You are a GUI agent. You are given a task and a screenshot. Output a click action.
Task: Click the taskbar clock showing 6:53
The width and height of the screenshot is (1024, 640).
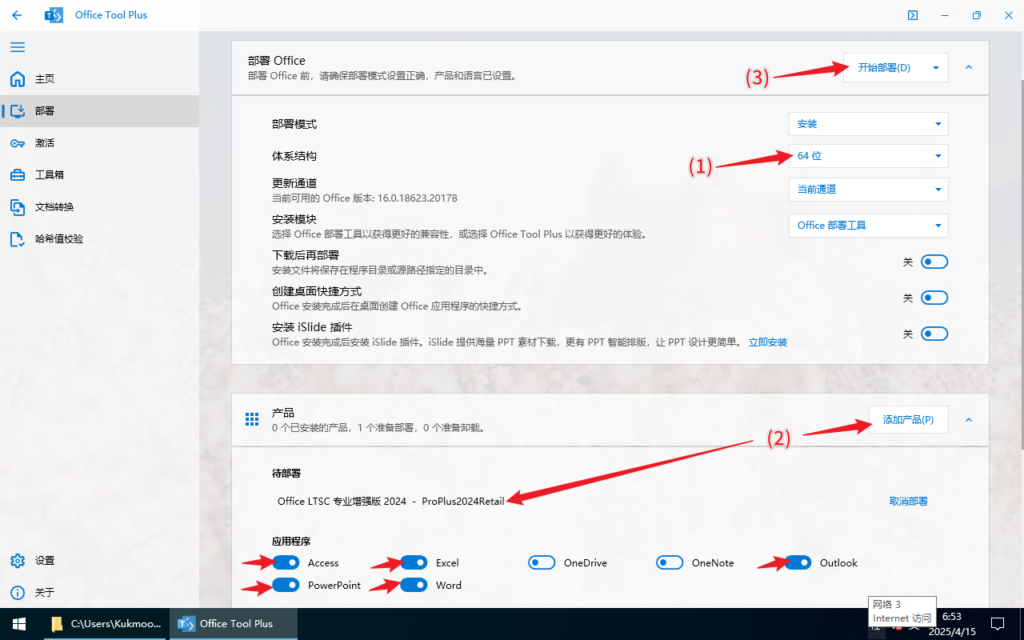point(952,624)
